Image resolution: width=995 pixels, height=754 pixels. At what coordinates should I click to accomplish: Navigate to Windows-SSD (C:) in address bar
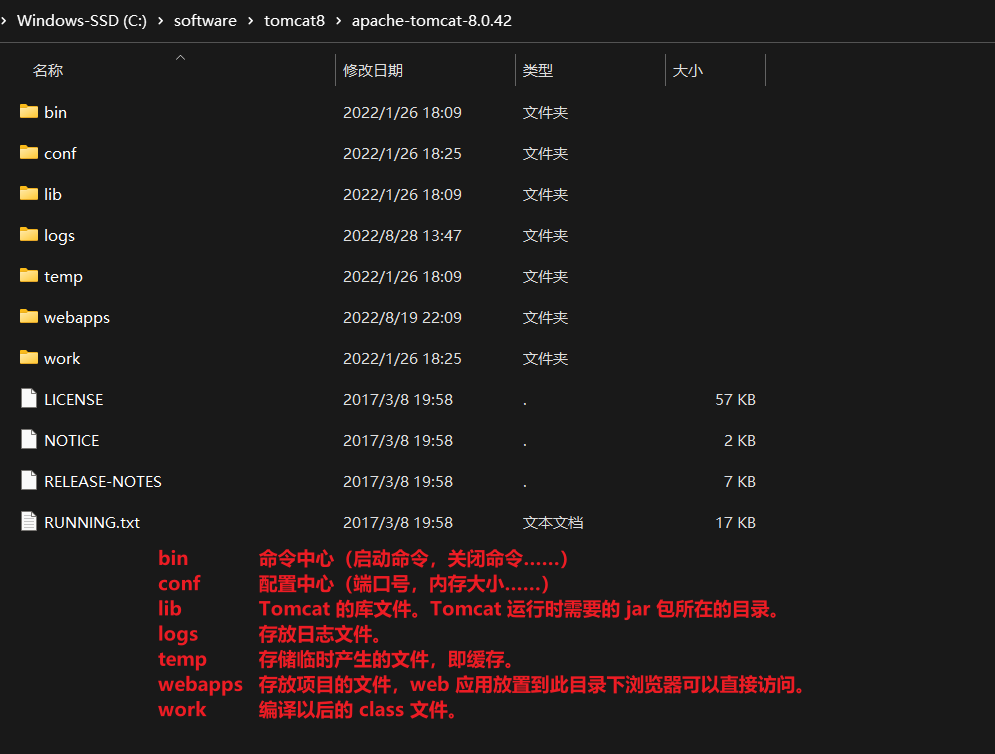click(x=82, y=21)
